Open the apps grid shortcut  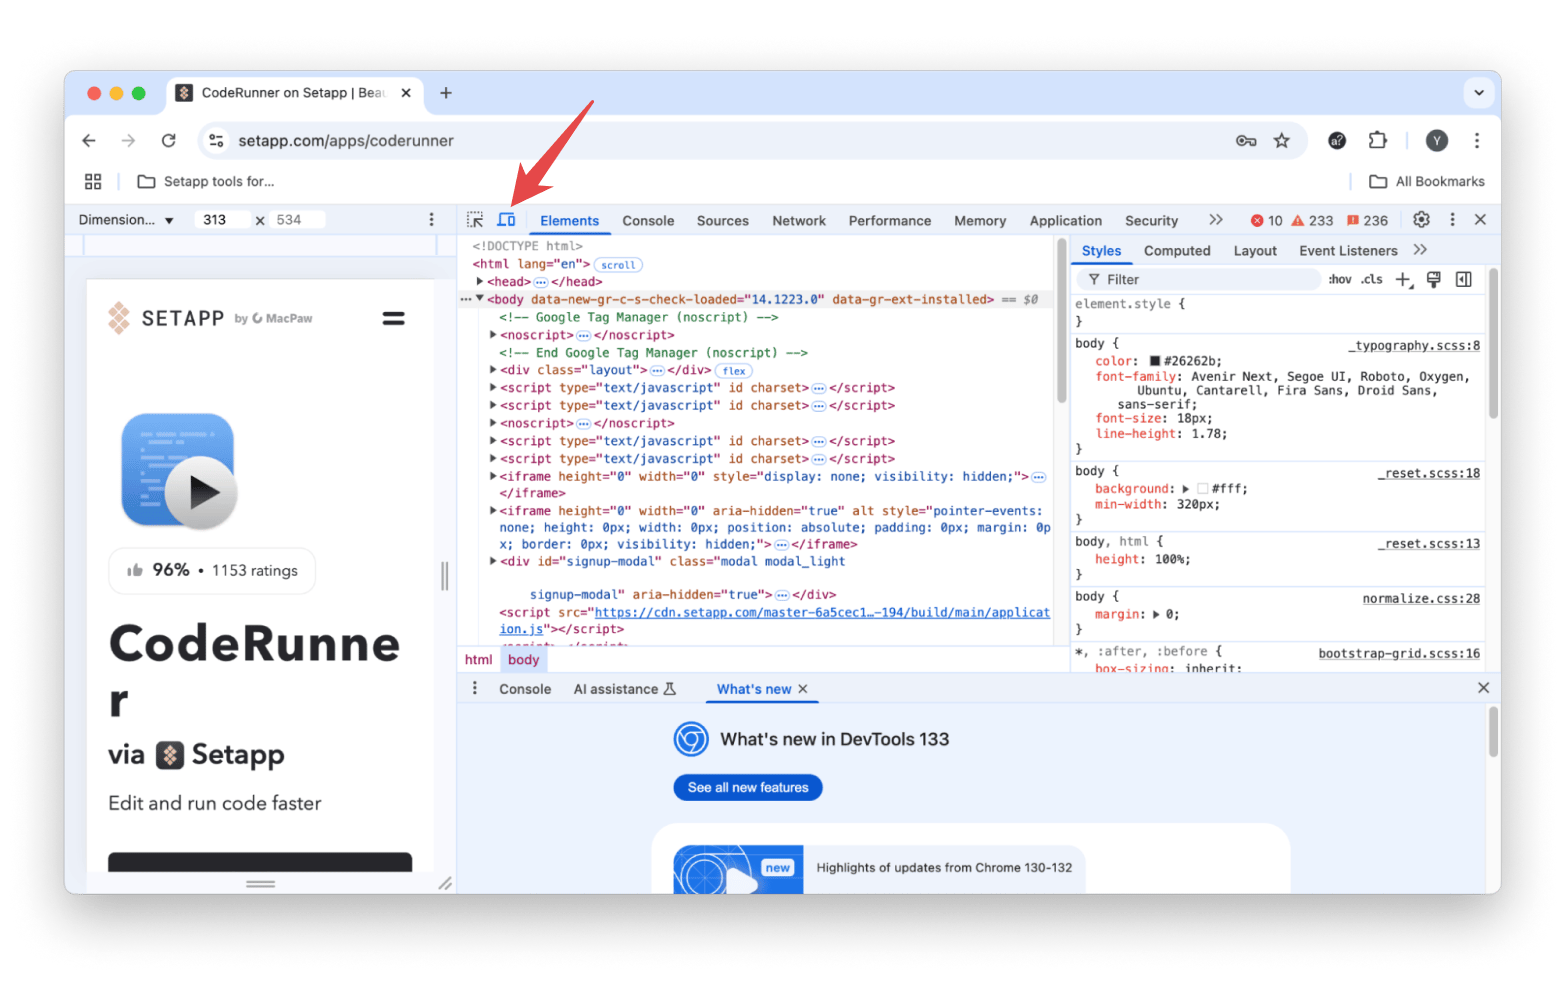coord(93,182)
